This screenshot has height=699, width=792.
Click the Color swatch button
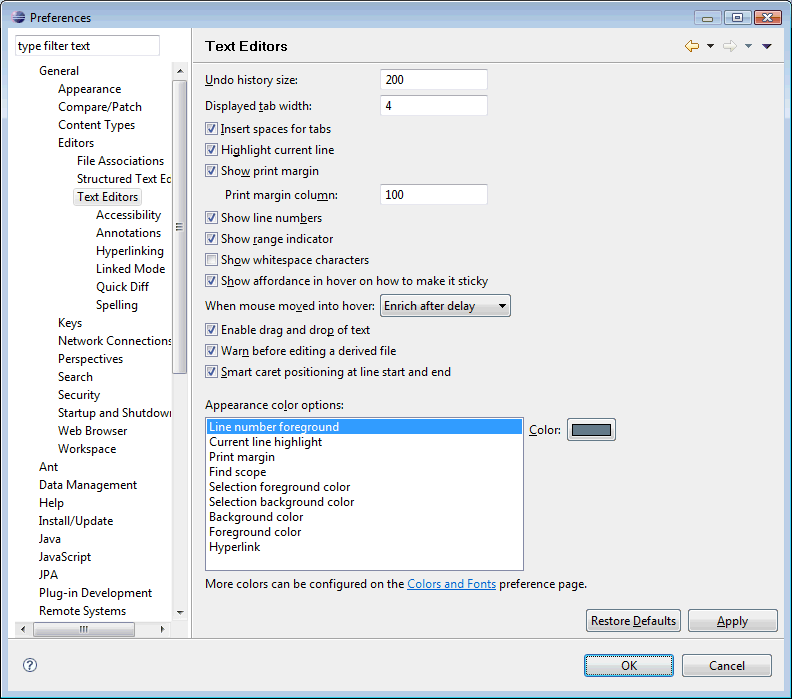pos(591,430)
